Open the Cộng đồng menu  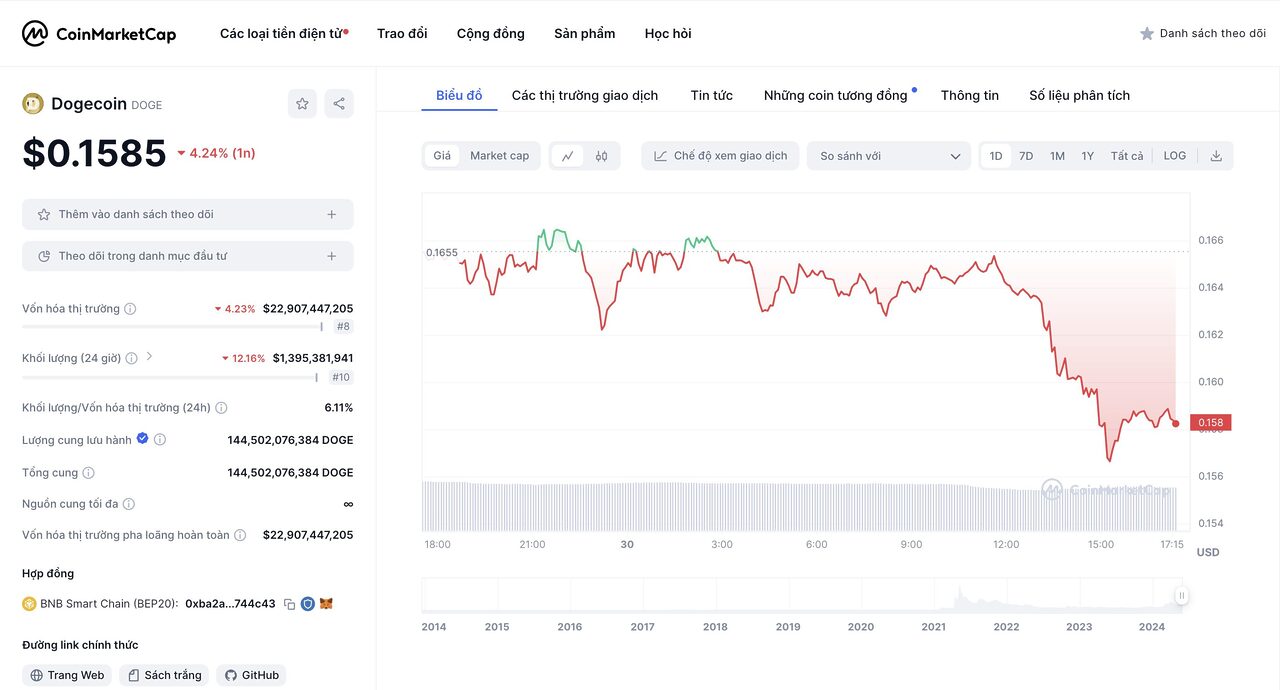pos(491,34)
